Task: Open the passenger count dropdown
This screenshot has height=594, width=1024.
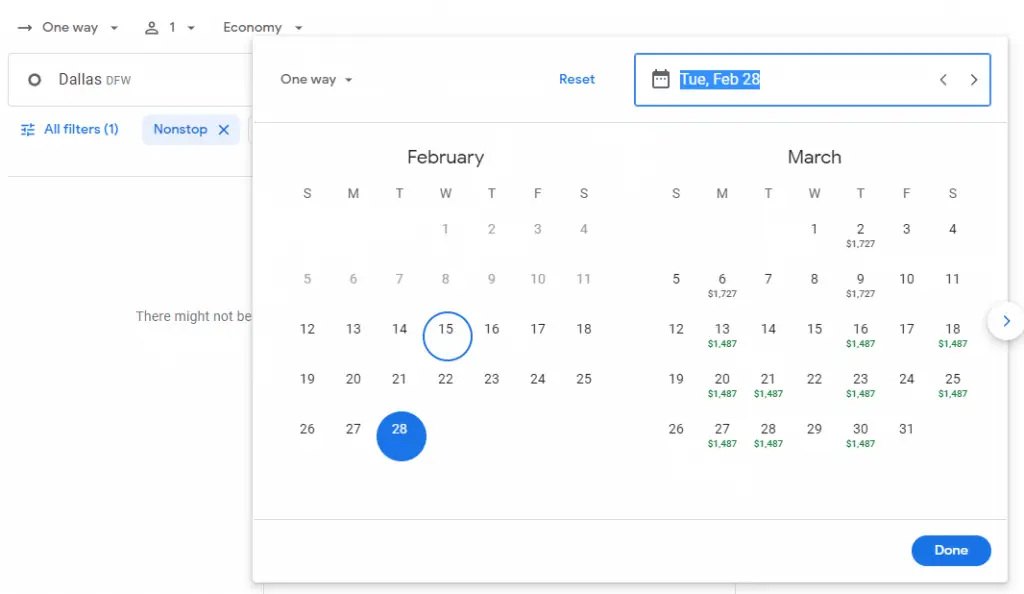Action: [170, 28]
